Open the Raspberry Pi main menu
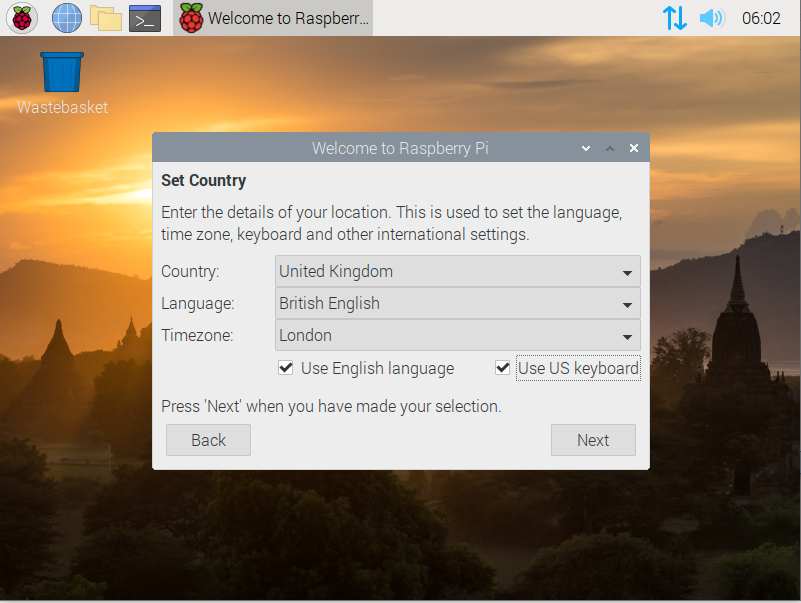This screenshot has height=603, width=801. tap(21, 18)
